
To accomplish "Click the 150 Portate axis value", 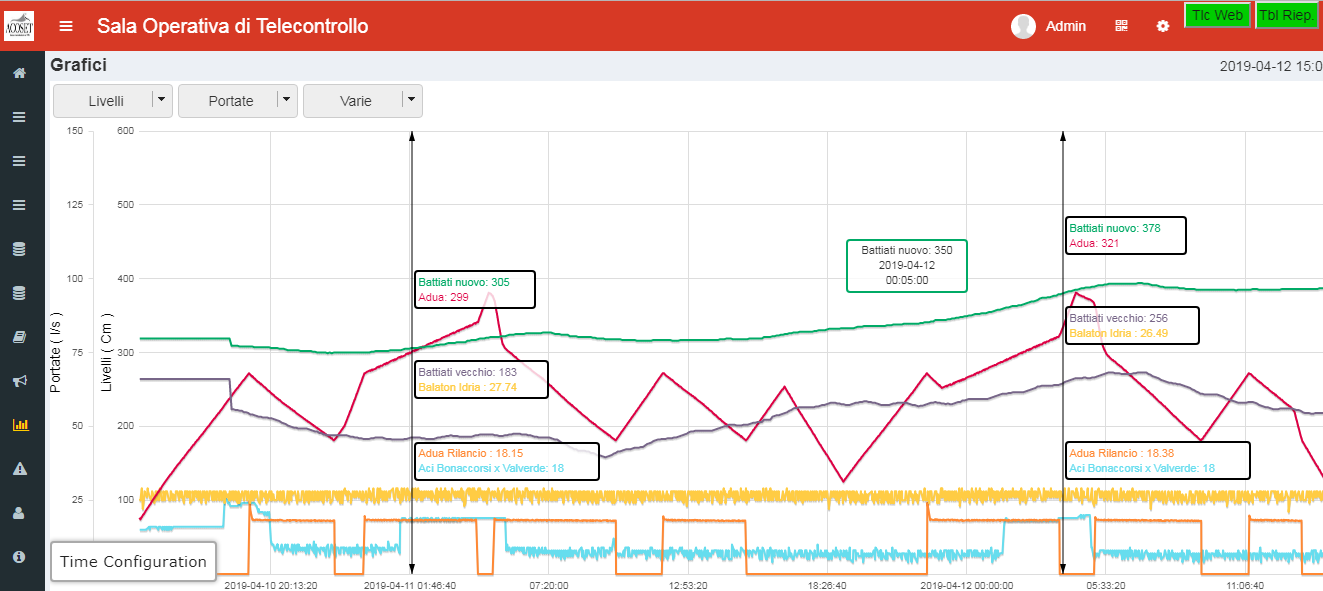I will click(74, 130).
